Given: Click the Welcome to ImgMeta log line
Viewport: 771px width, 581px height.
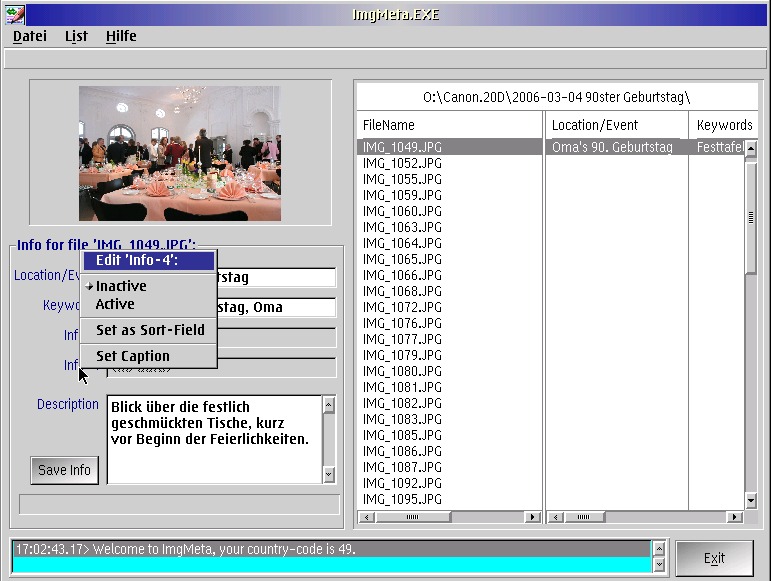Looking at the screenshot, I should click(x=331, y=549).
